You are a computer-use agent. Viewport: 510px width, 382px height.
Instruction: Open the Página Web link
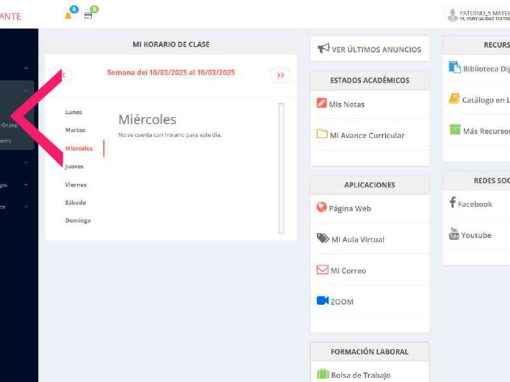click(x=350, y=209)
